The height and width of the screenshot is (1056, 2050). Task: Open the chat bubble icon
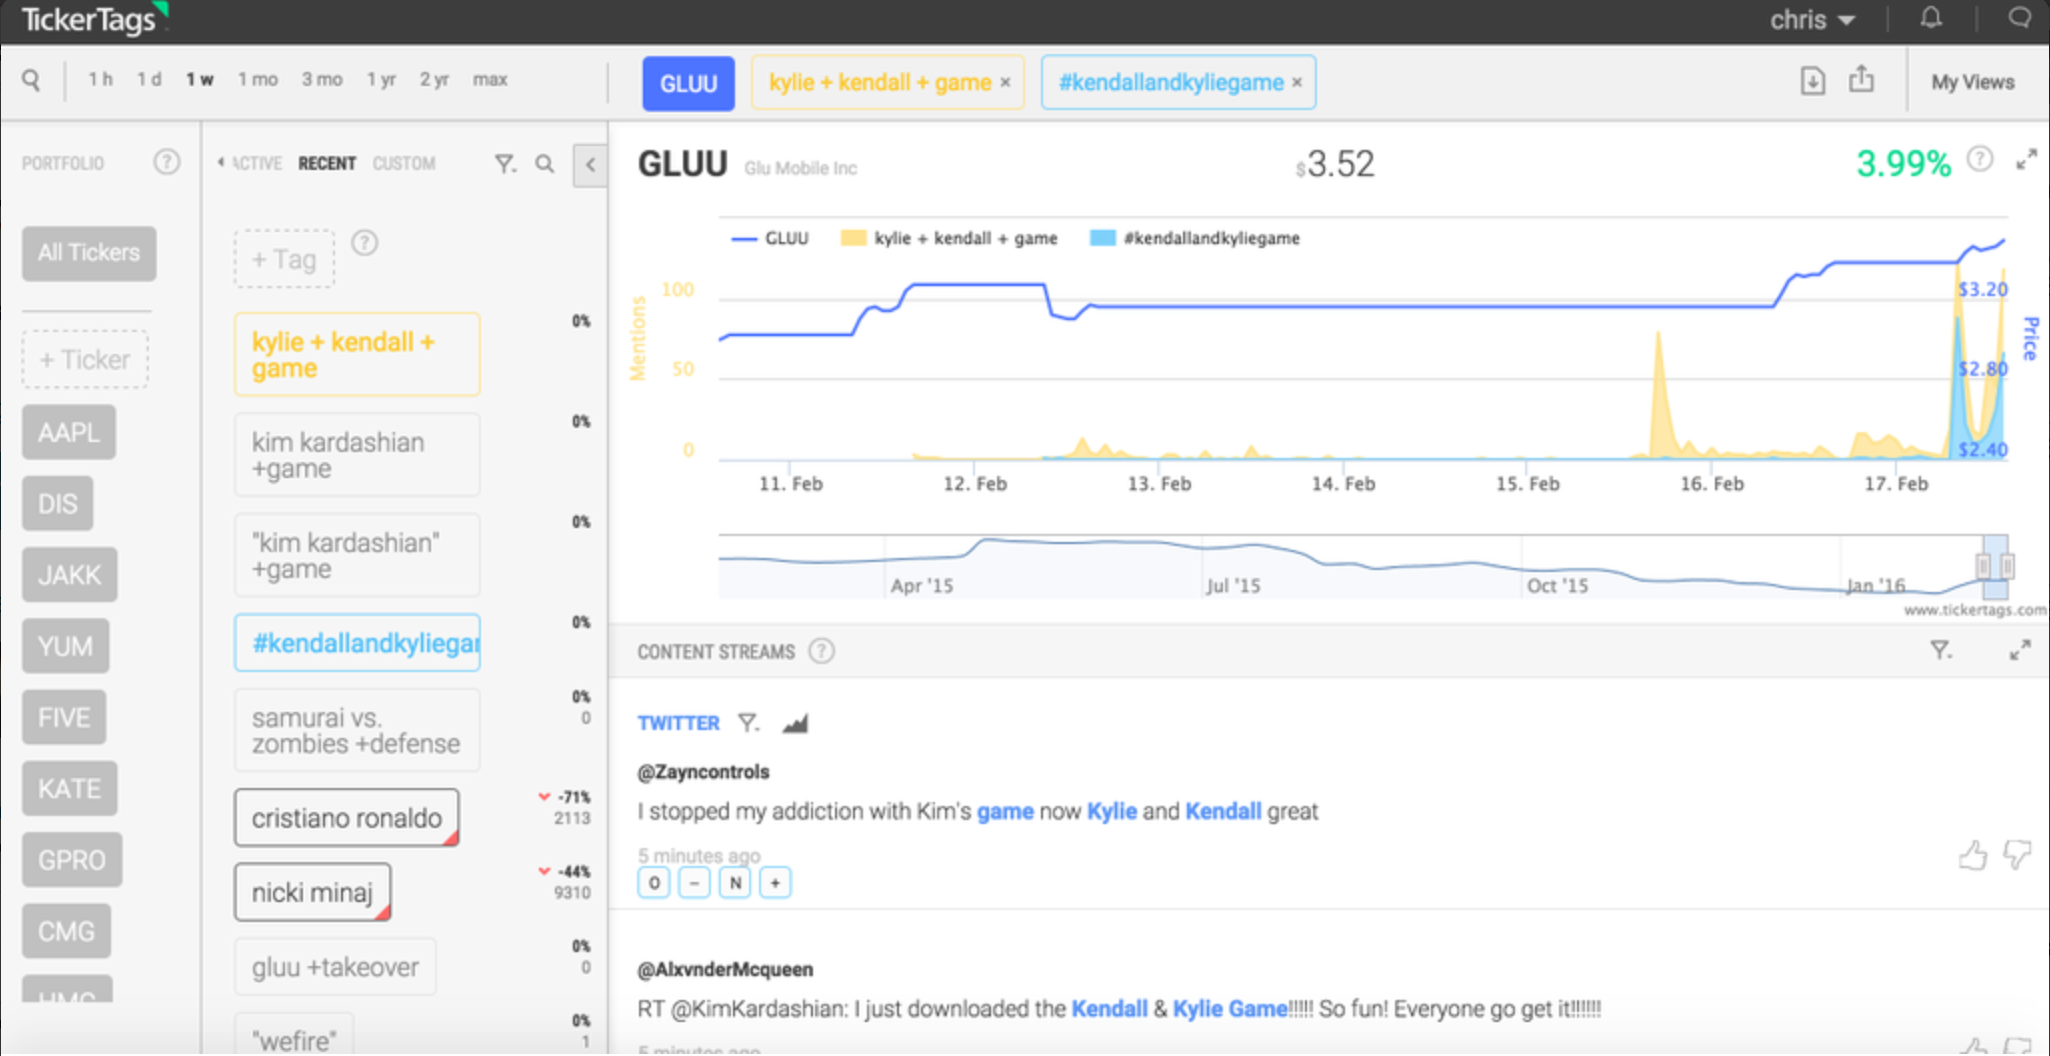2019,19
